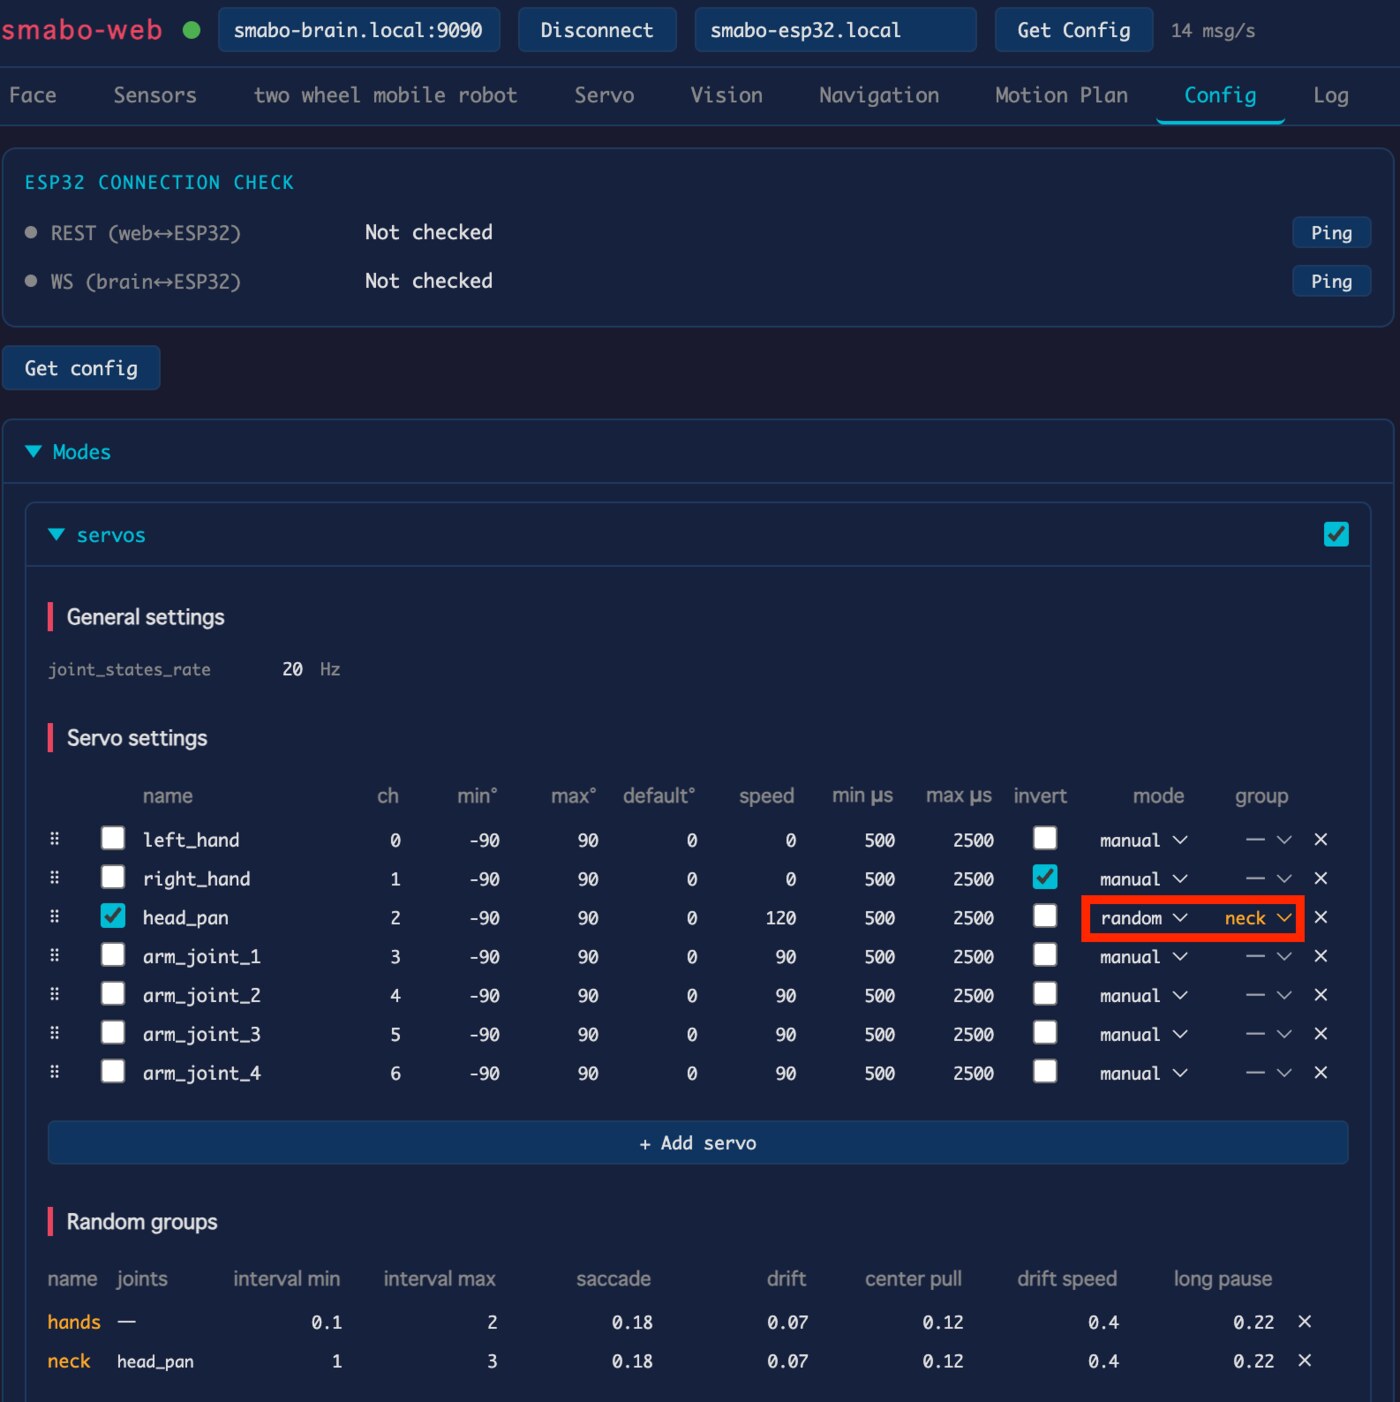Switch to the Sensors tab
1400x1402 pixels.
coord(155,95)
